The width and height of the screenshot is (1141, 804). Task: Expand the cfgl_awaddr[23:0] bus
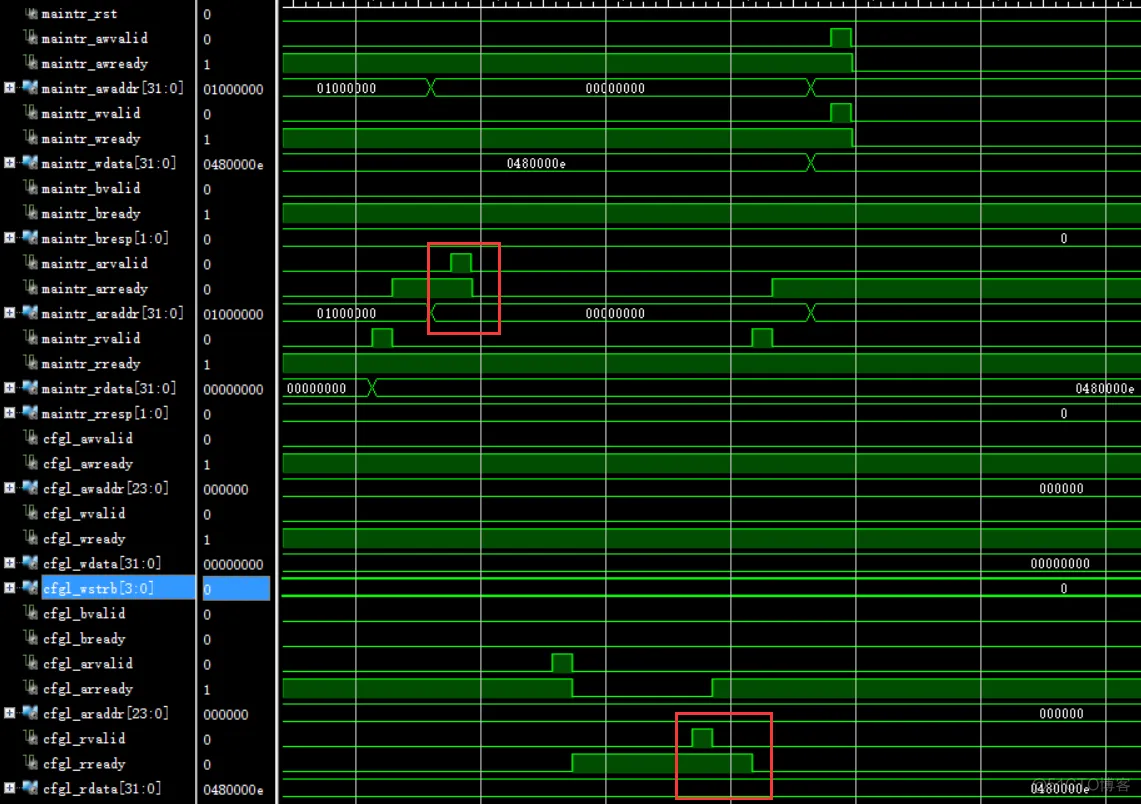coord(9,488)
